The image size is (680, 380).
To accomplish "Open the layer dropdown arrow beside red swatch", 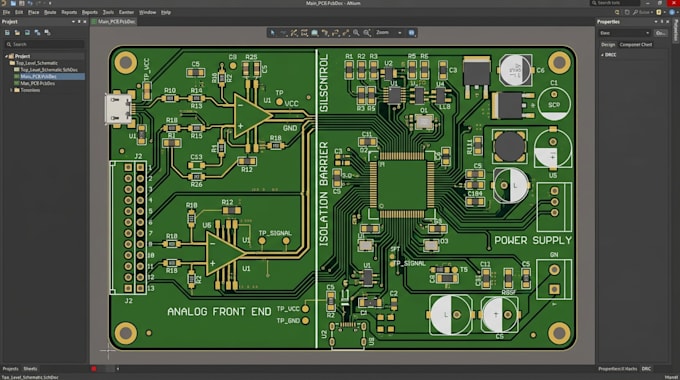I will [118, 369].
